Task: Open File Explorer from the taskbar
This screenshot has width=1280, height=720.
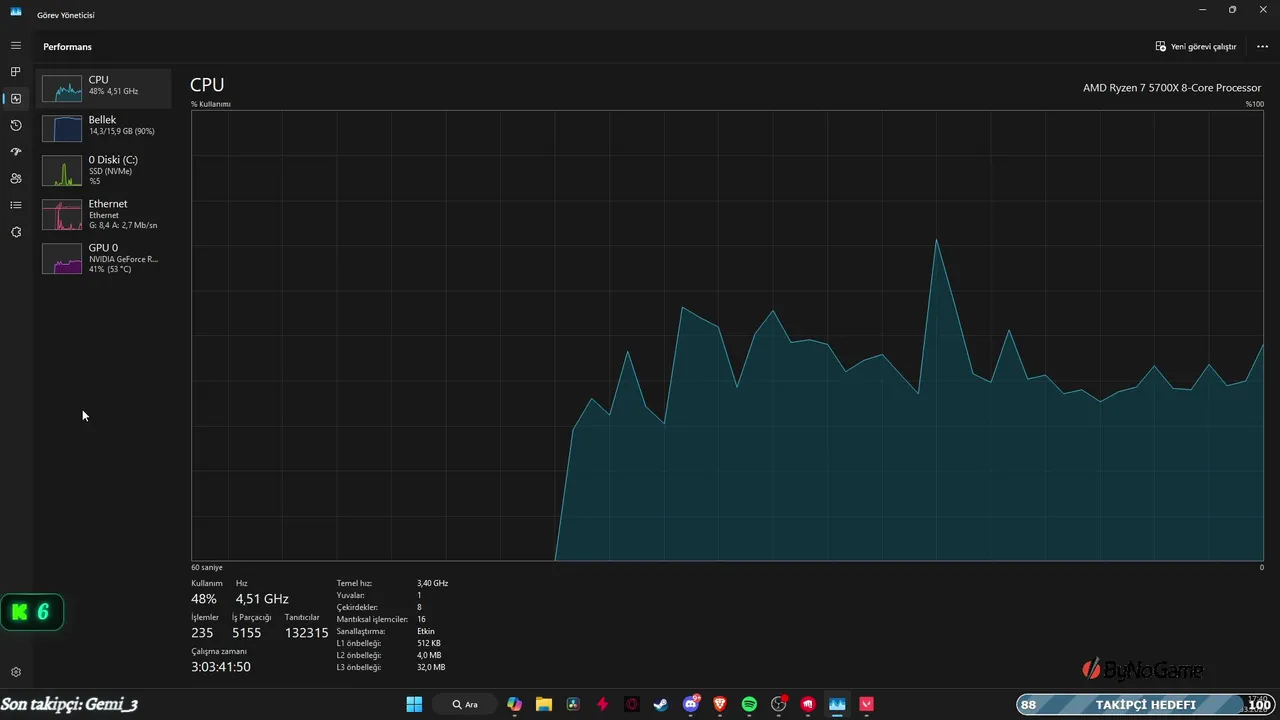Action: tap(543, 704)
